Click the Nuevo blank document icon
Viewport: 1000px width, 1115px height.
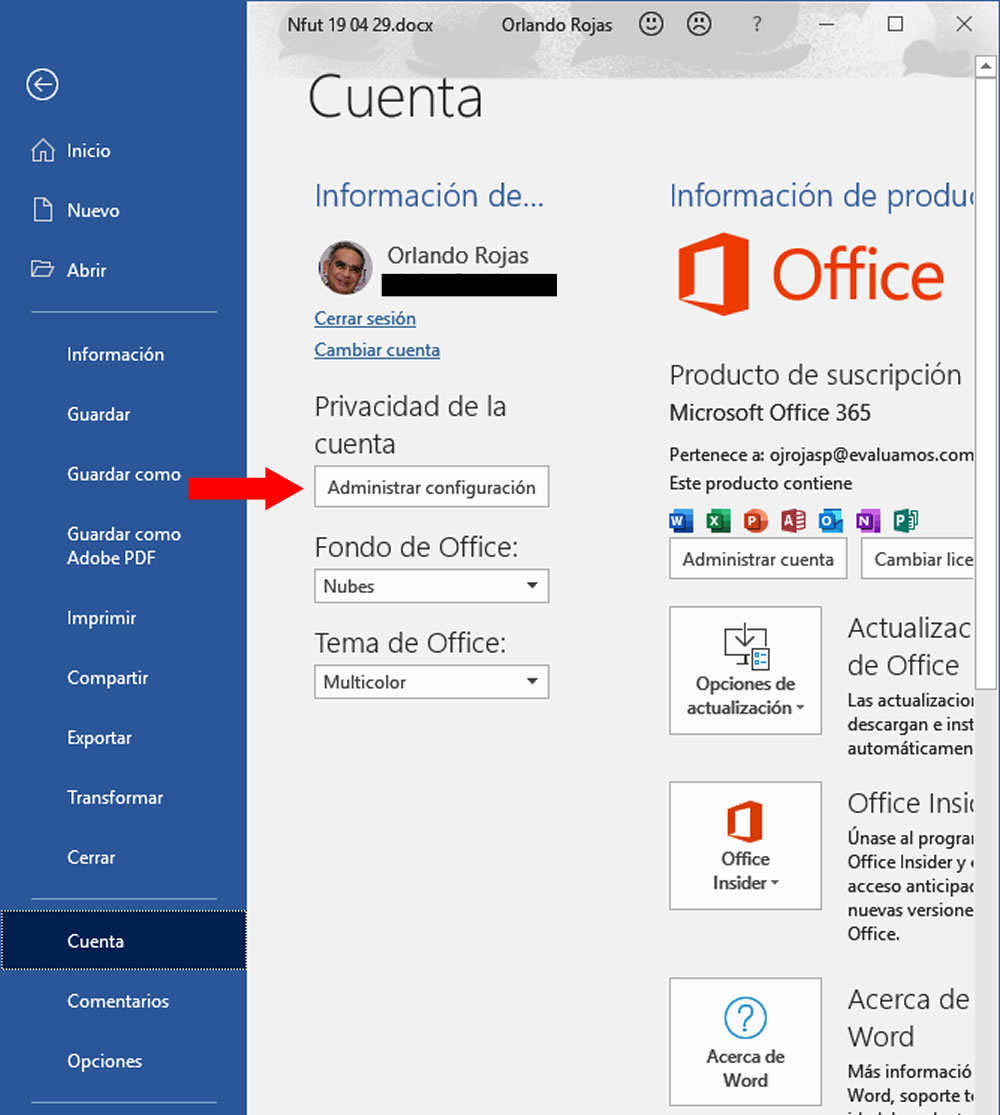(x=43, y=210)
